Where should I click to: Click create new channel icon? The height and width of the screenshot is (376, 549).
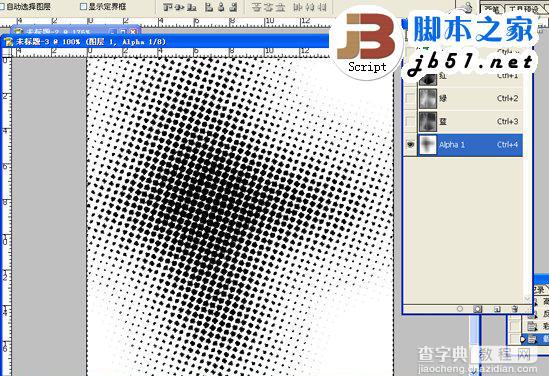(x=497, y=309)
